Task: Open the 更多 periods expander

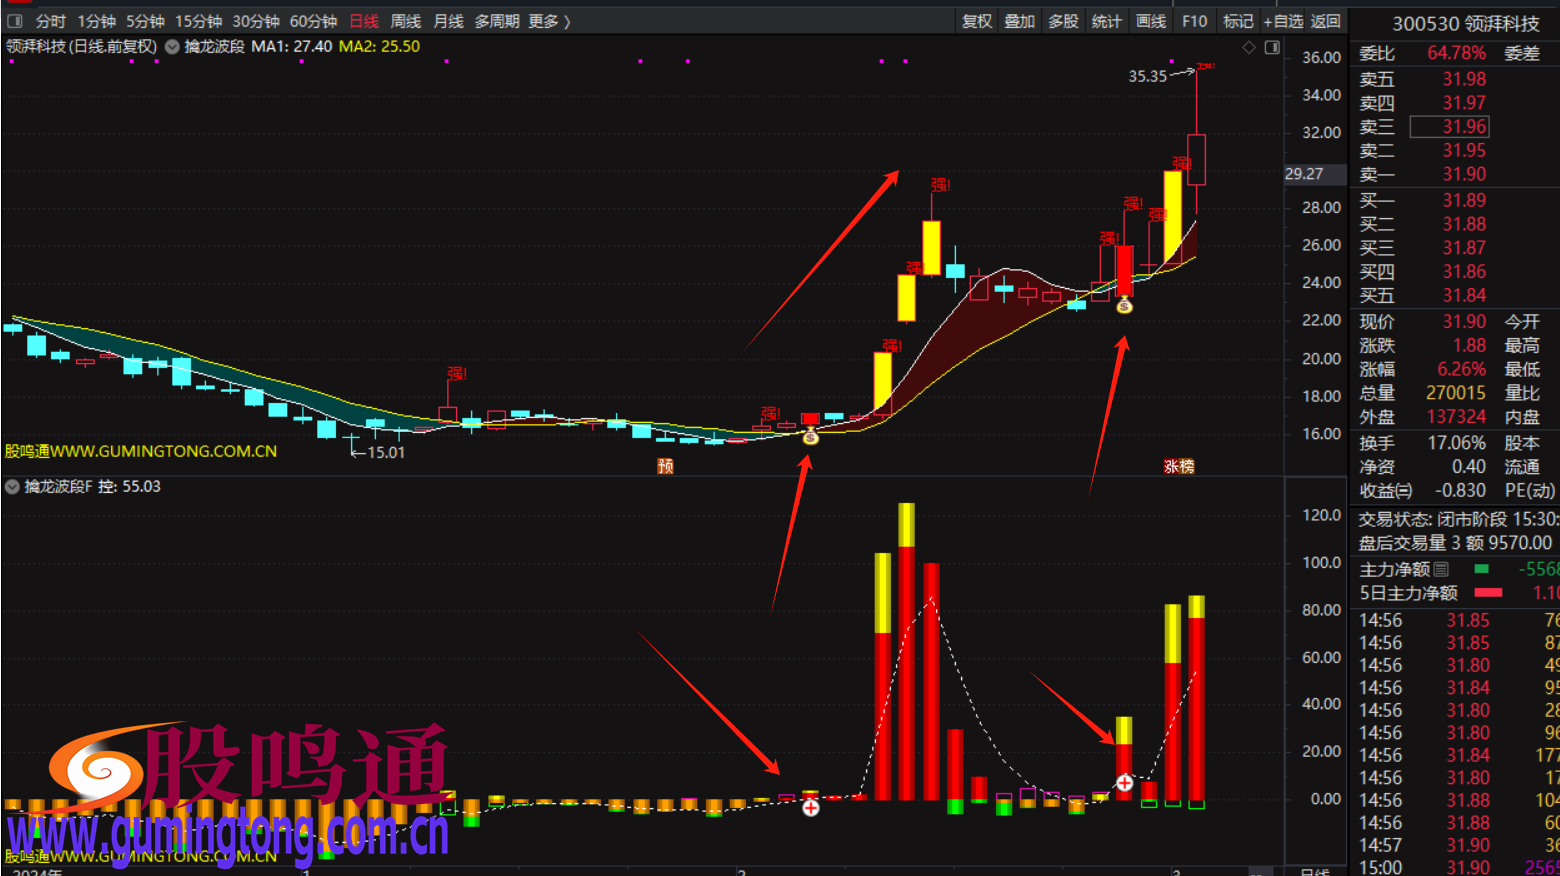Action: pyautogui.click(x=549, y=21)
